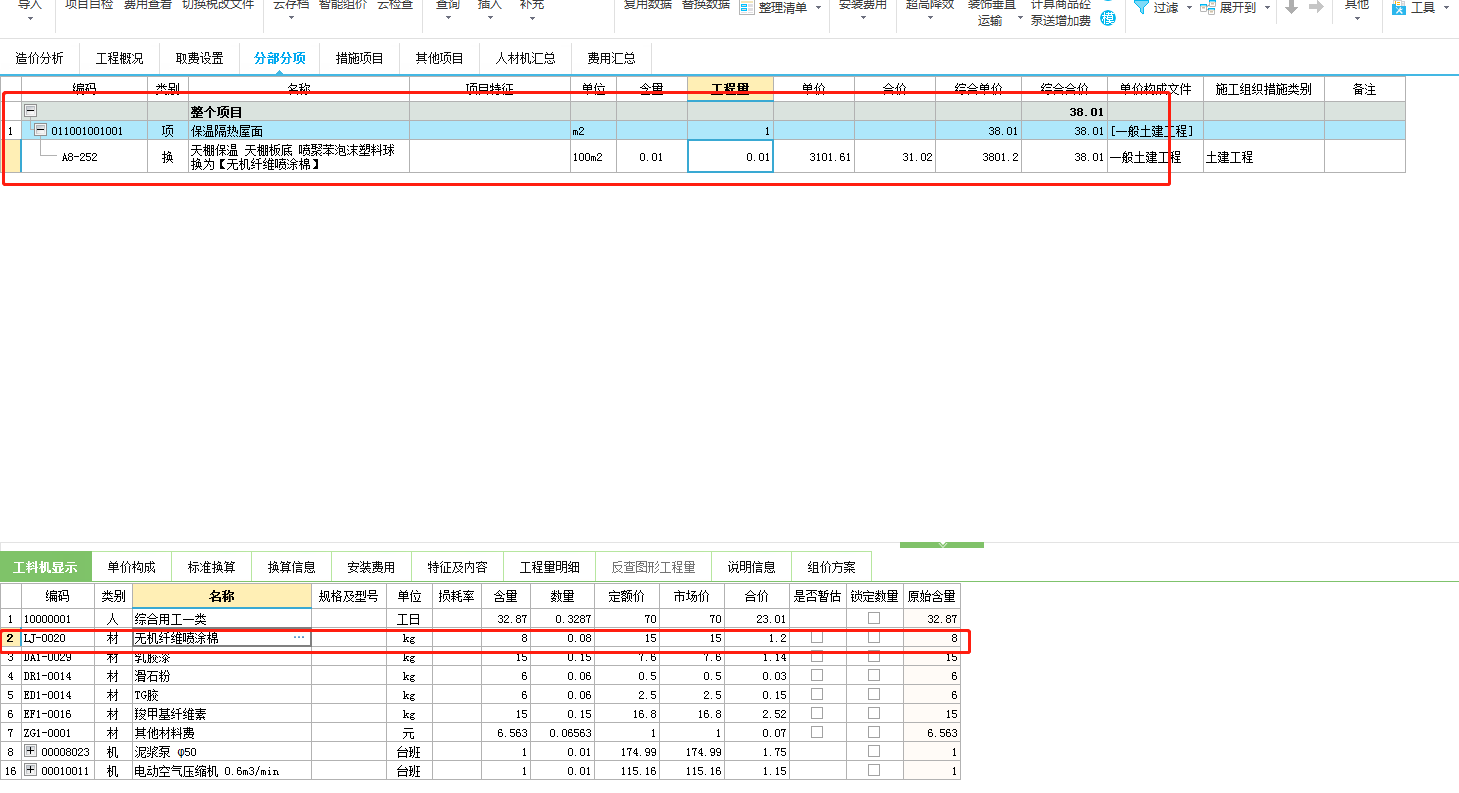Screen dimensions: 1459x793
Task: Open the 展开到 dropdown arrow
Action: (x=1267, y=8)
